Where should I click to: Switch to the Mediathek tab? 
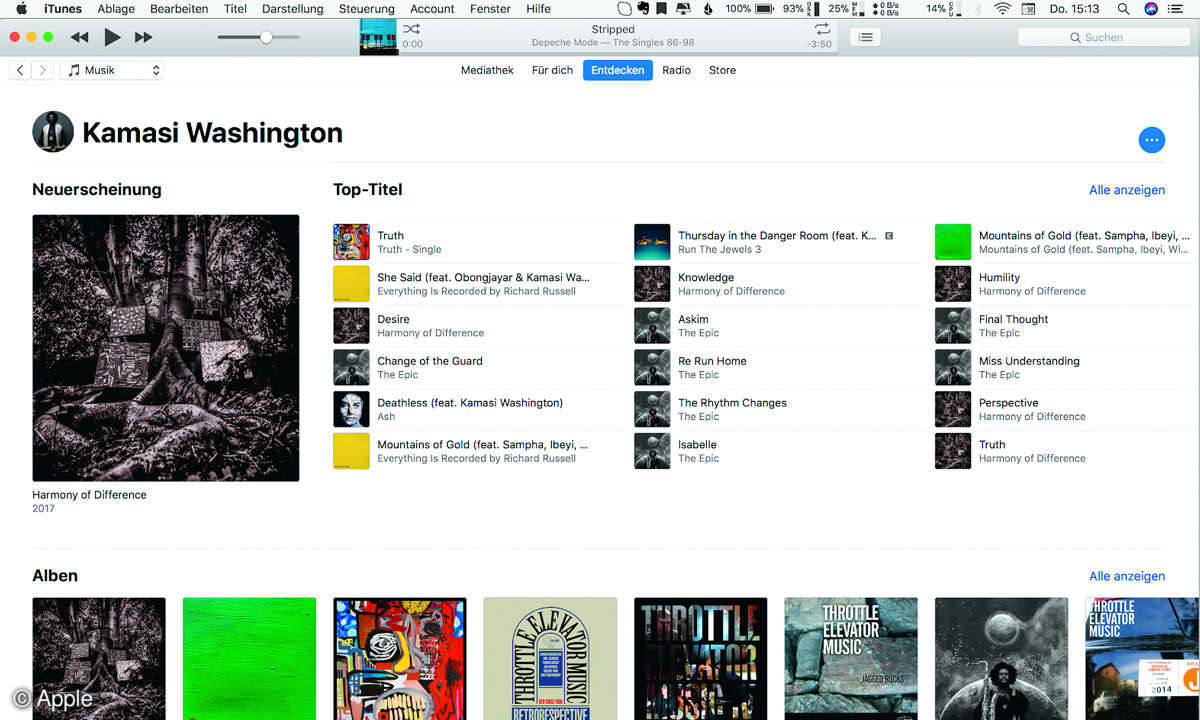tap(487, 70)
